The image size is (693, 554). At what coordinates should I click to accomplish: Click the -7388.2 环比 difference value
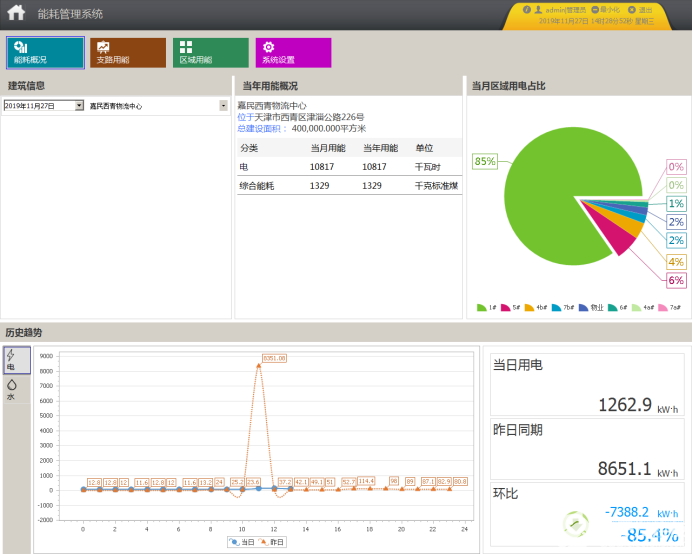pyautogui.click(x=627, y=512)
